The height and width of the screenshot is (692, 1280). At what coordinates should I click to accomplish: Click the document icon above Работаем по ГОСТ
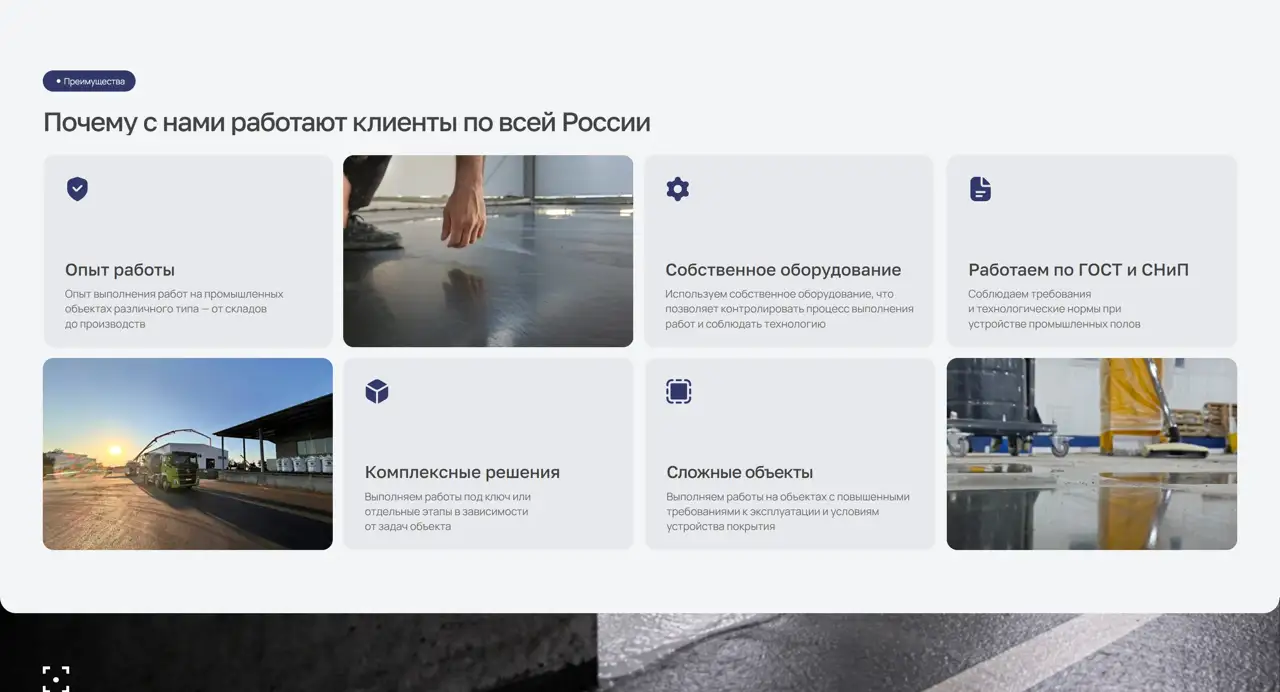981,189
